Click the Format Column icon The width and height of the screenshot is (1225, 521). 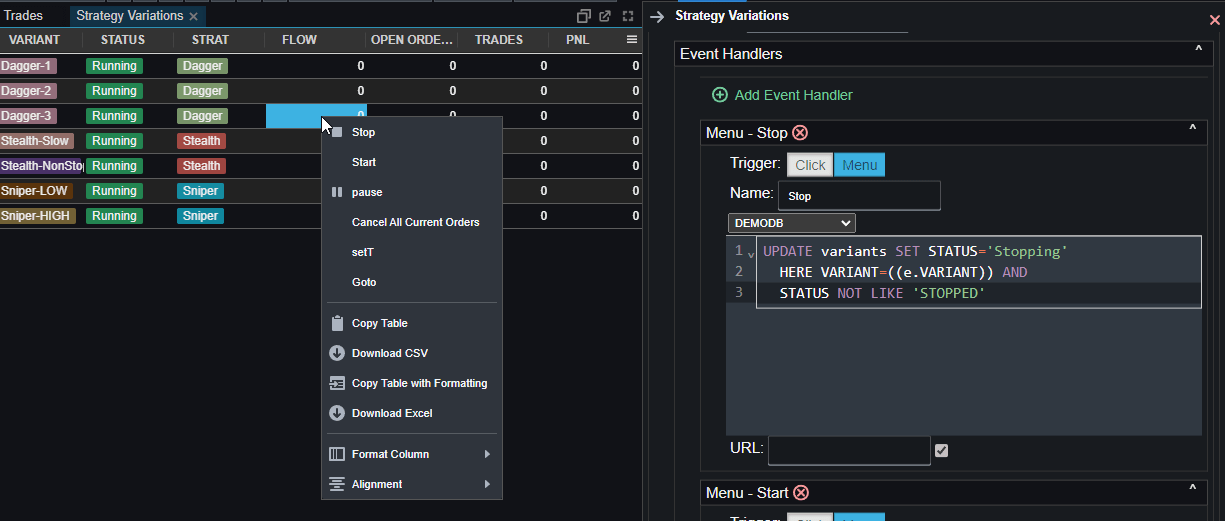tap(337, 454)
